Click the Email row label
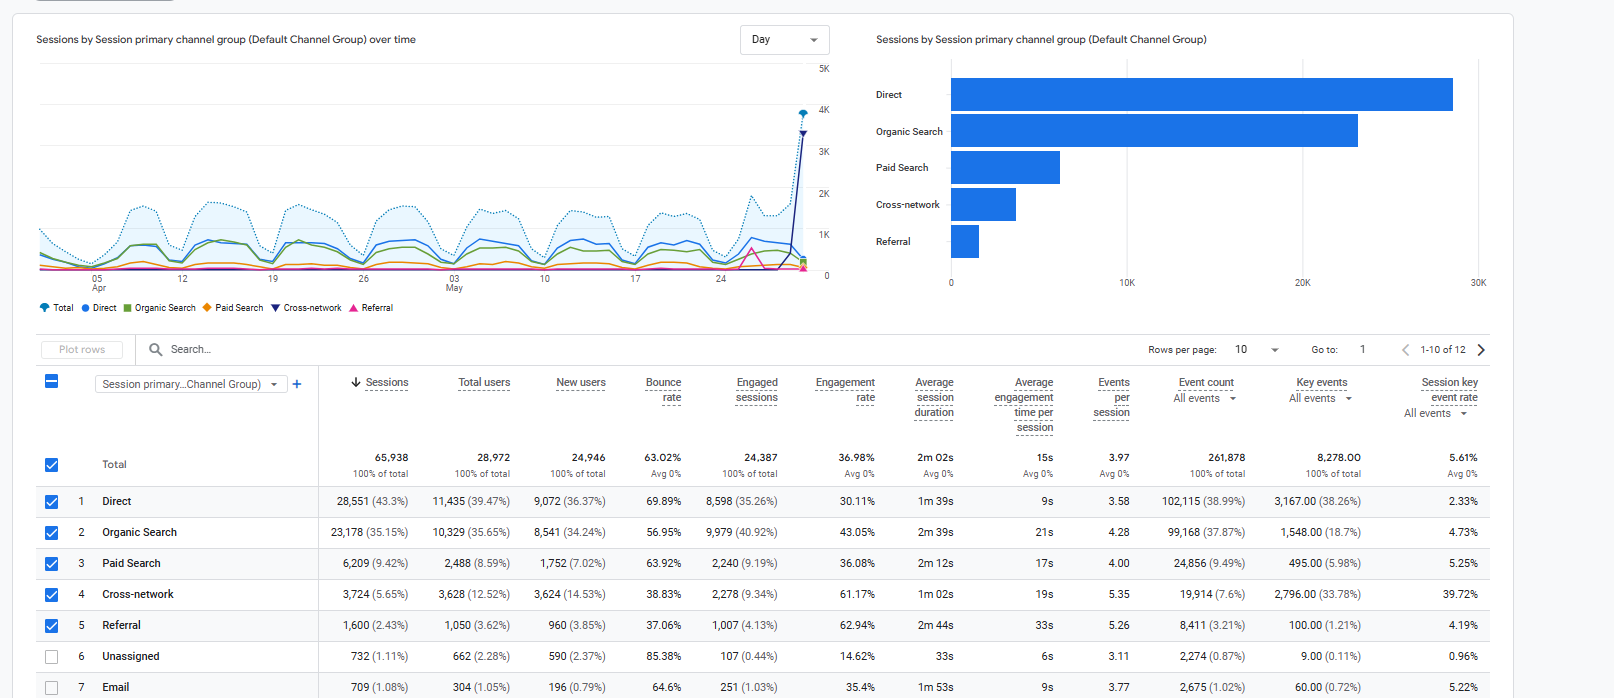This screenshot has height=698, width=1614. click(115, 688)
